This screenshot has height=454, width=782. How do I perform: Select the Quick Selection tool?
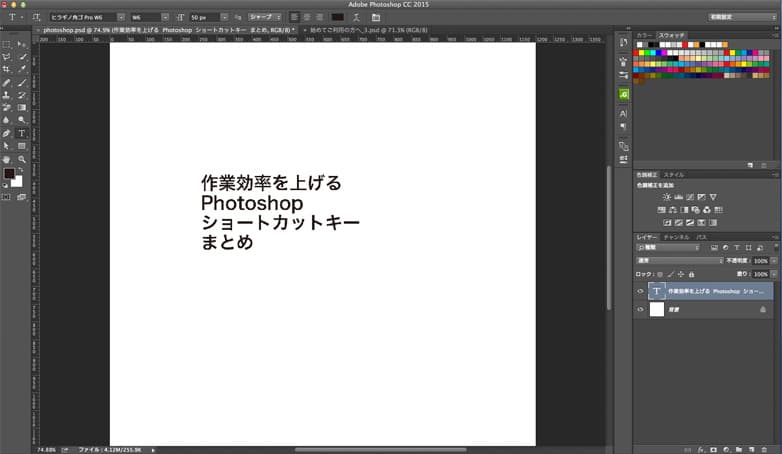(x=21, y=57)
